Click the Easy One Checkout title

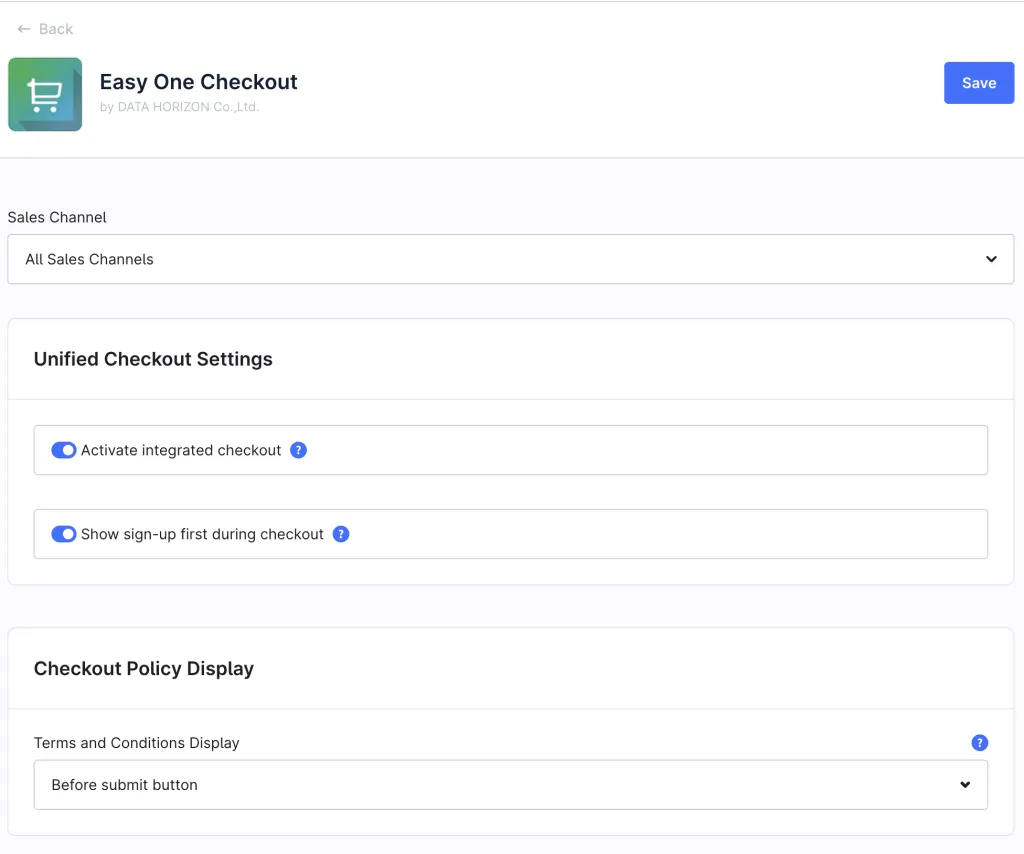click(199, 82)
